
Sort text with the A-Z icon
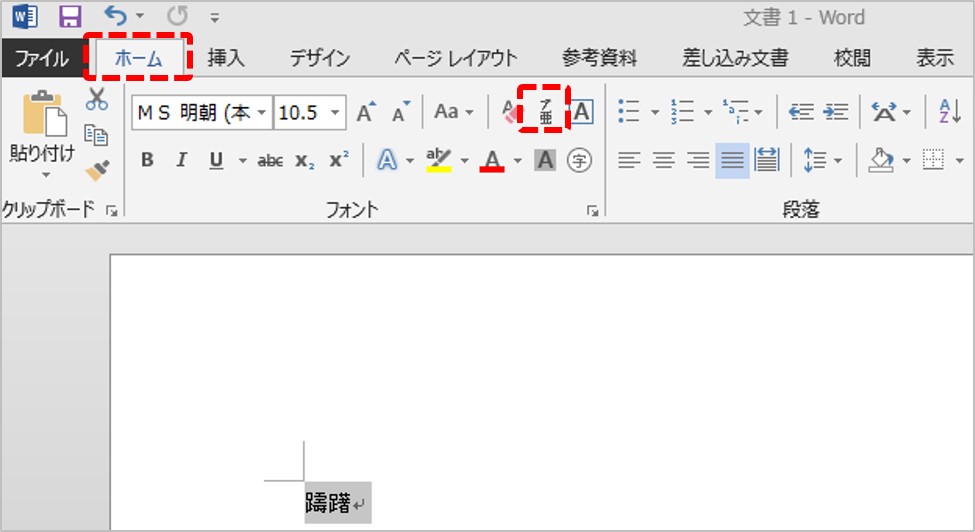[950, 112]
